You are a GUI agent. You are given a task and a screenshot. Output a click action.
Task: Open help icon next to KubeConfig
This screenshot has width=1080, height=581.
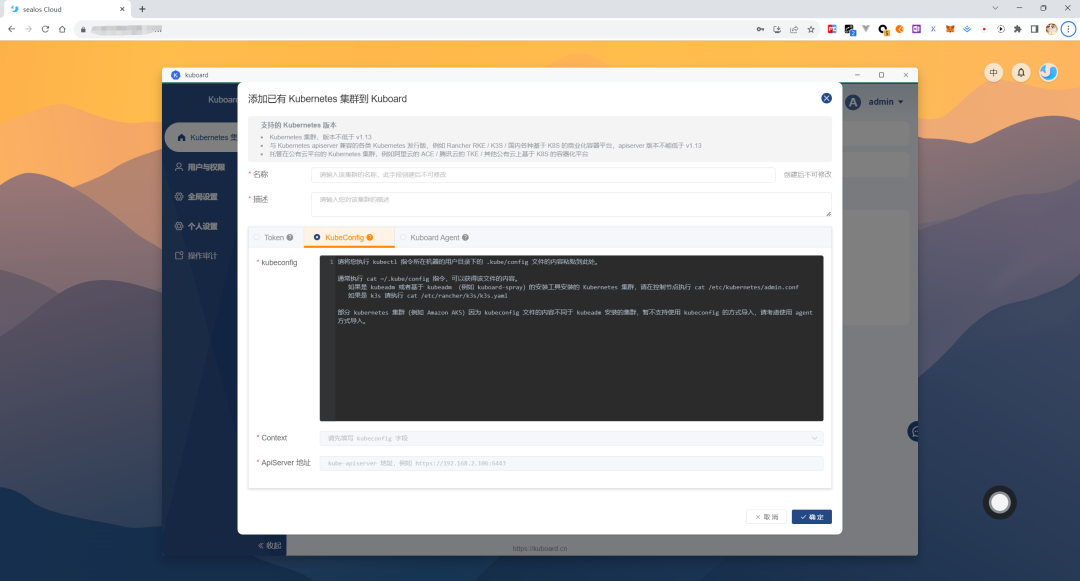coord(370,237)
